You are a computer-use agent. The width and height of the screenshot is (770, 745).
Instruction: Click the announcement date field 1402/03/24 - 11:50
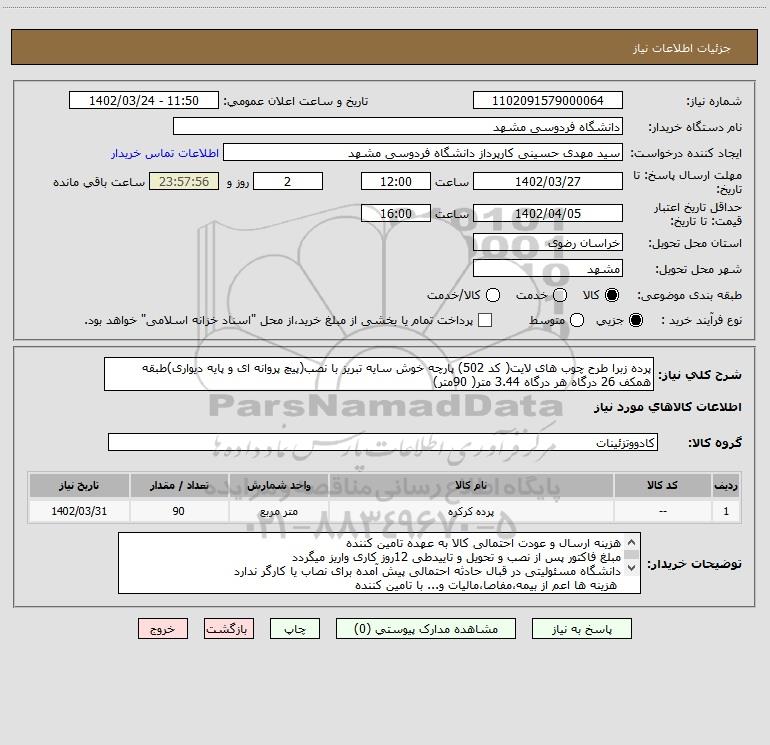click(144, 101)
